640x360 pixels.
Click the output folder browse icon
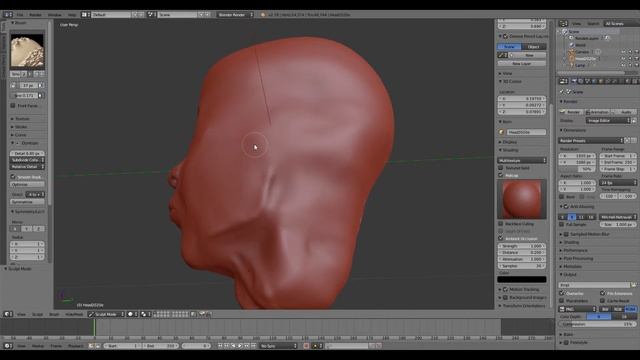coord(633,285)
